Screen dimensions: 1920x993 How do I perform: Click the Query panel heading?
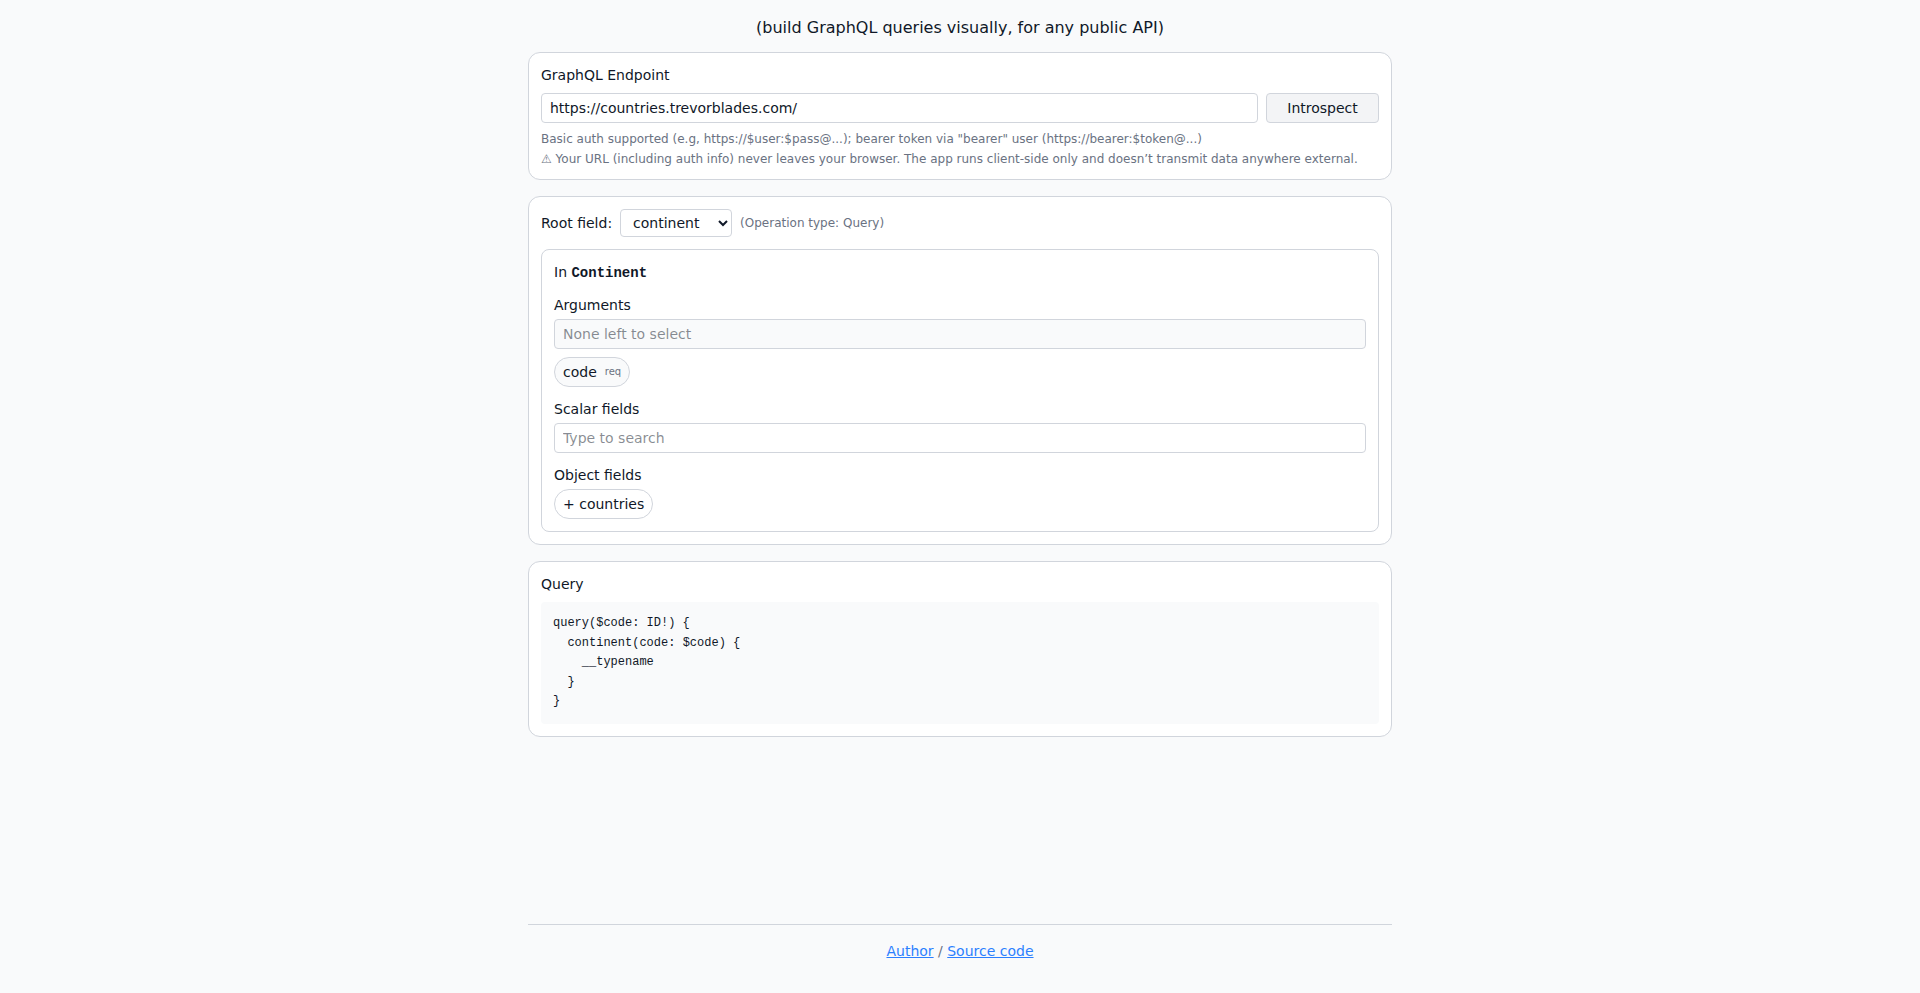coord(562,584)
